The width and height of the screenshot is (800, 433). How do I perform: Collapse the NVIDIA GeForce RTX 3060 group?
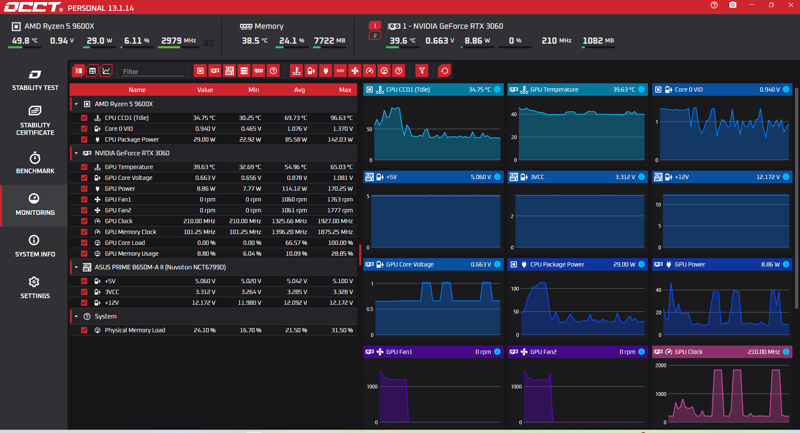pos(77,153)
